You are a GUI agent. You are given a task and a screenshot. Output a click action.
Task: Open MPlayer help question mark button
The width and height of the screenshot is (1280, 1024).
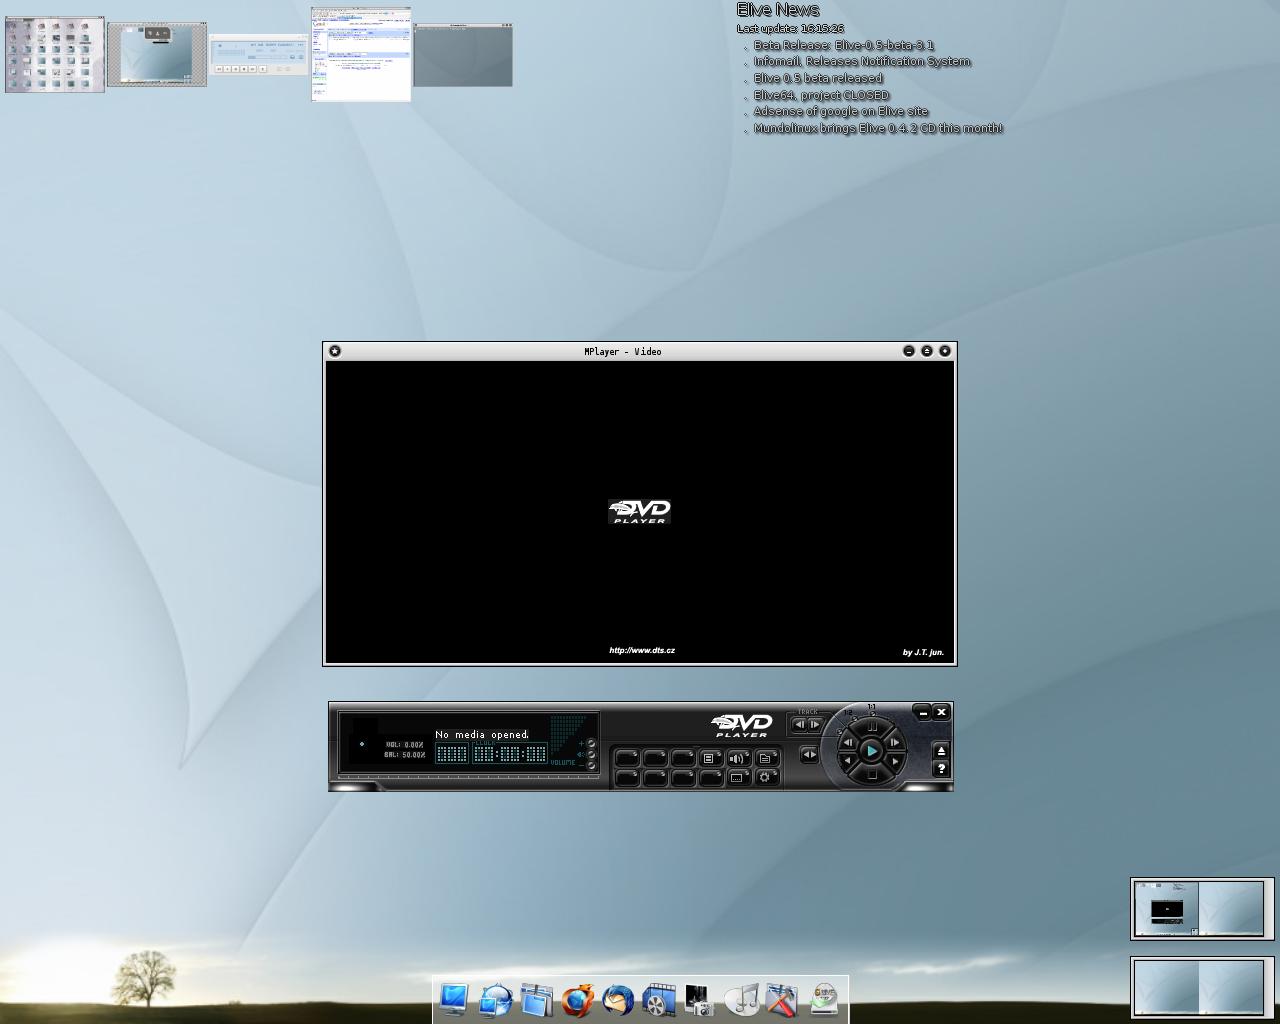click(941, 769)
